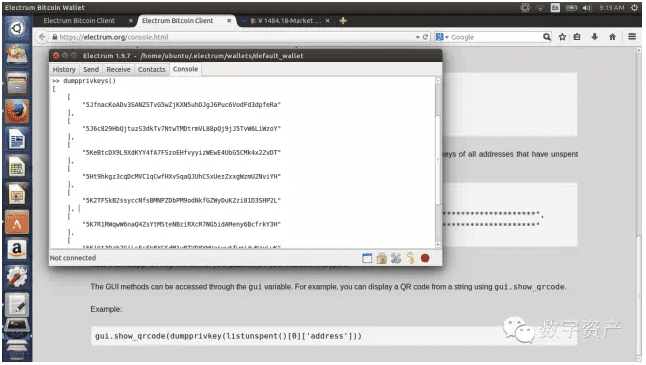Open the text editor dock icon
Viewport: 646px width, 365px height.
17,304
